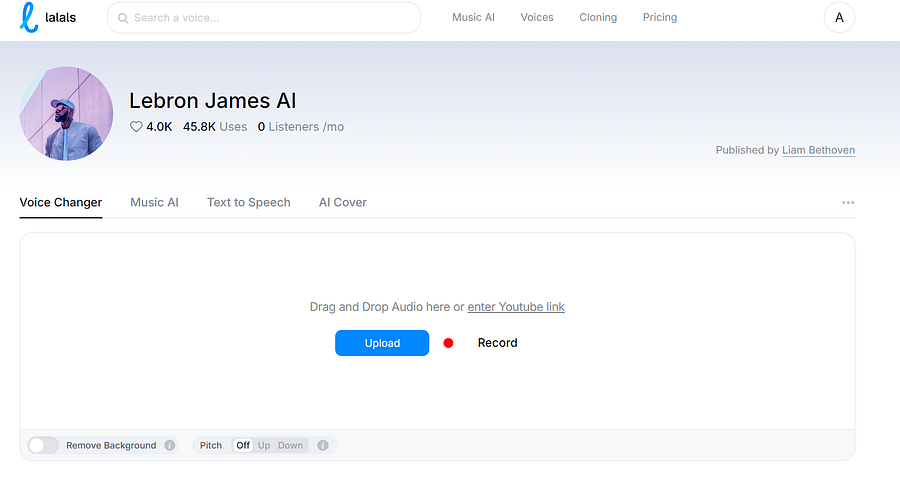The height and width of the screenshot is (477, 900).
Task: Click the Remove Background label
Action: click(x=111, y=445)
